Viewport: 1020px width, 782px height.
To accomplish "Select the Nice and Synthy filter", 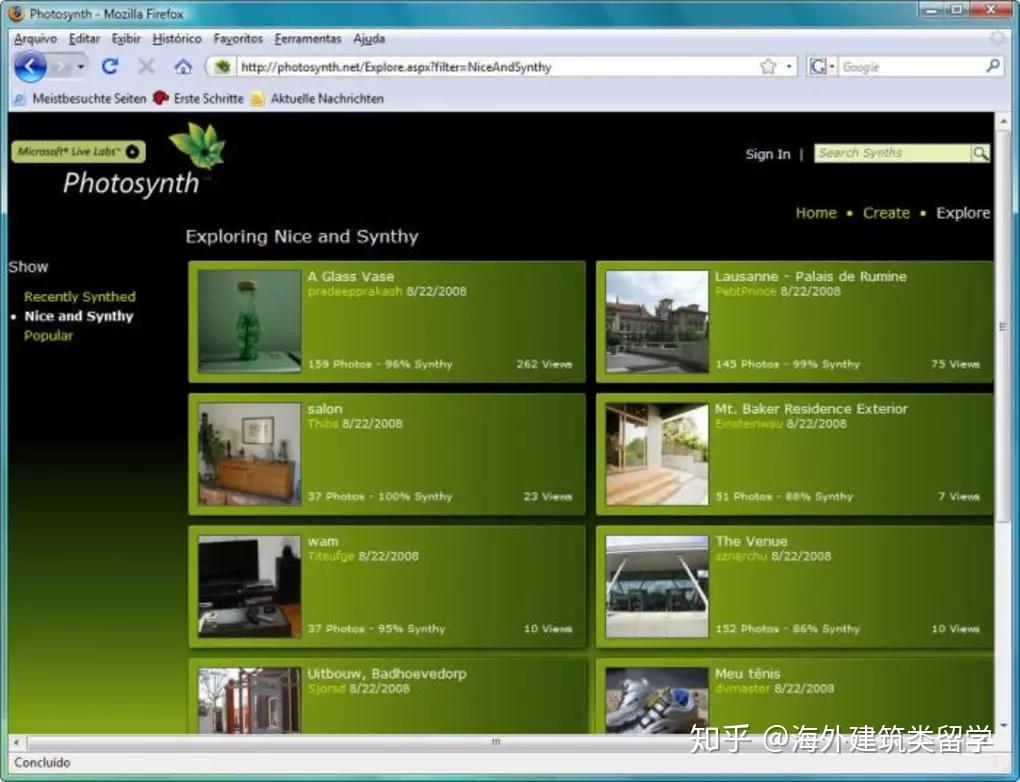I will click(79, 316).
